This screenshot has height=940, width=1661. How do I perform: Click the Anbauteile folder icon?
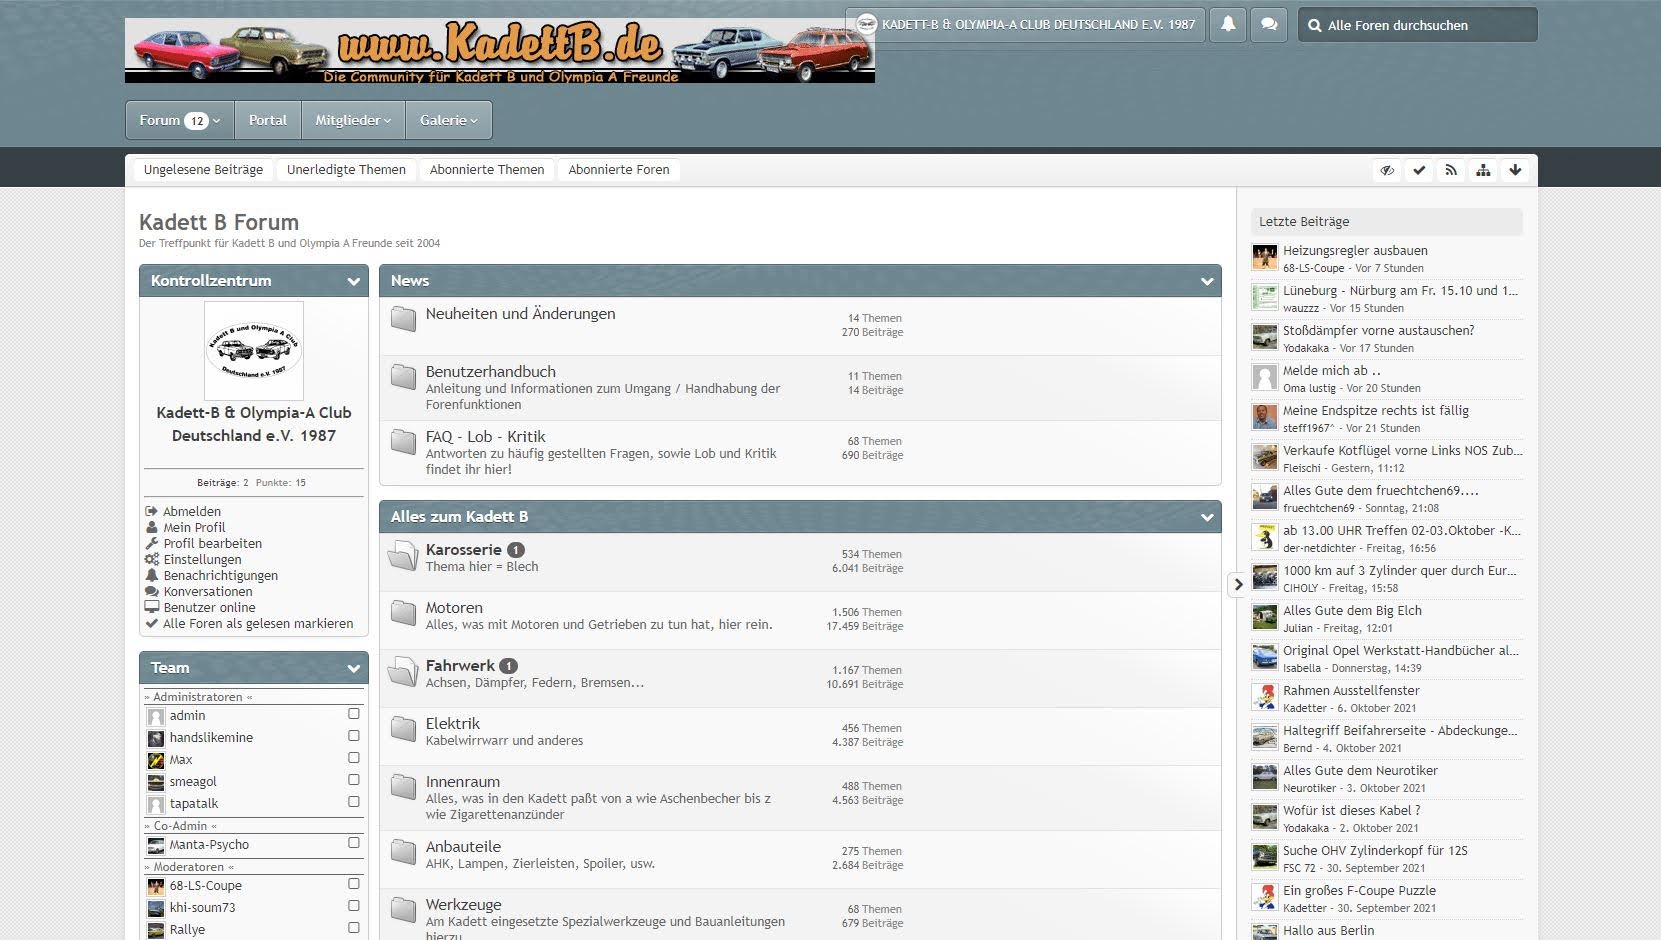click(403, 852)
